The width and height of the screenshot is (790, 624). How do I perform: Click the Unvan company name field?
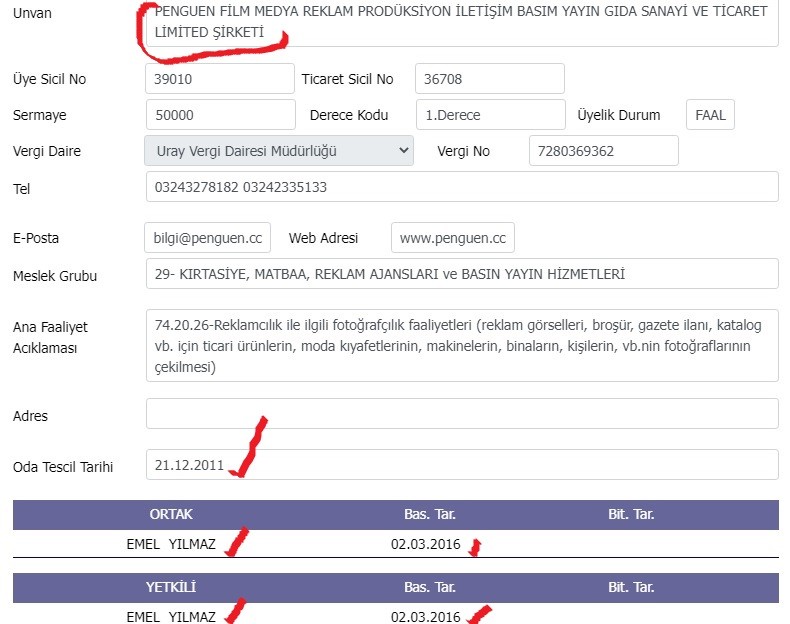[x=462, y=22]
